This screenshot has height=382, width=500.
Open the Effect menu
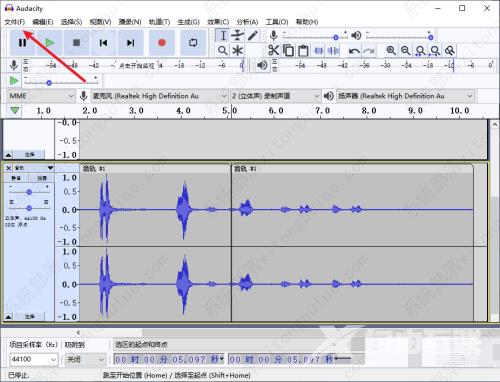click(218, 22)
